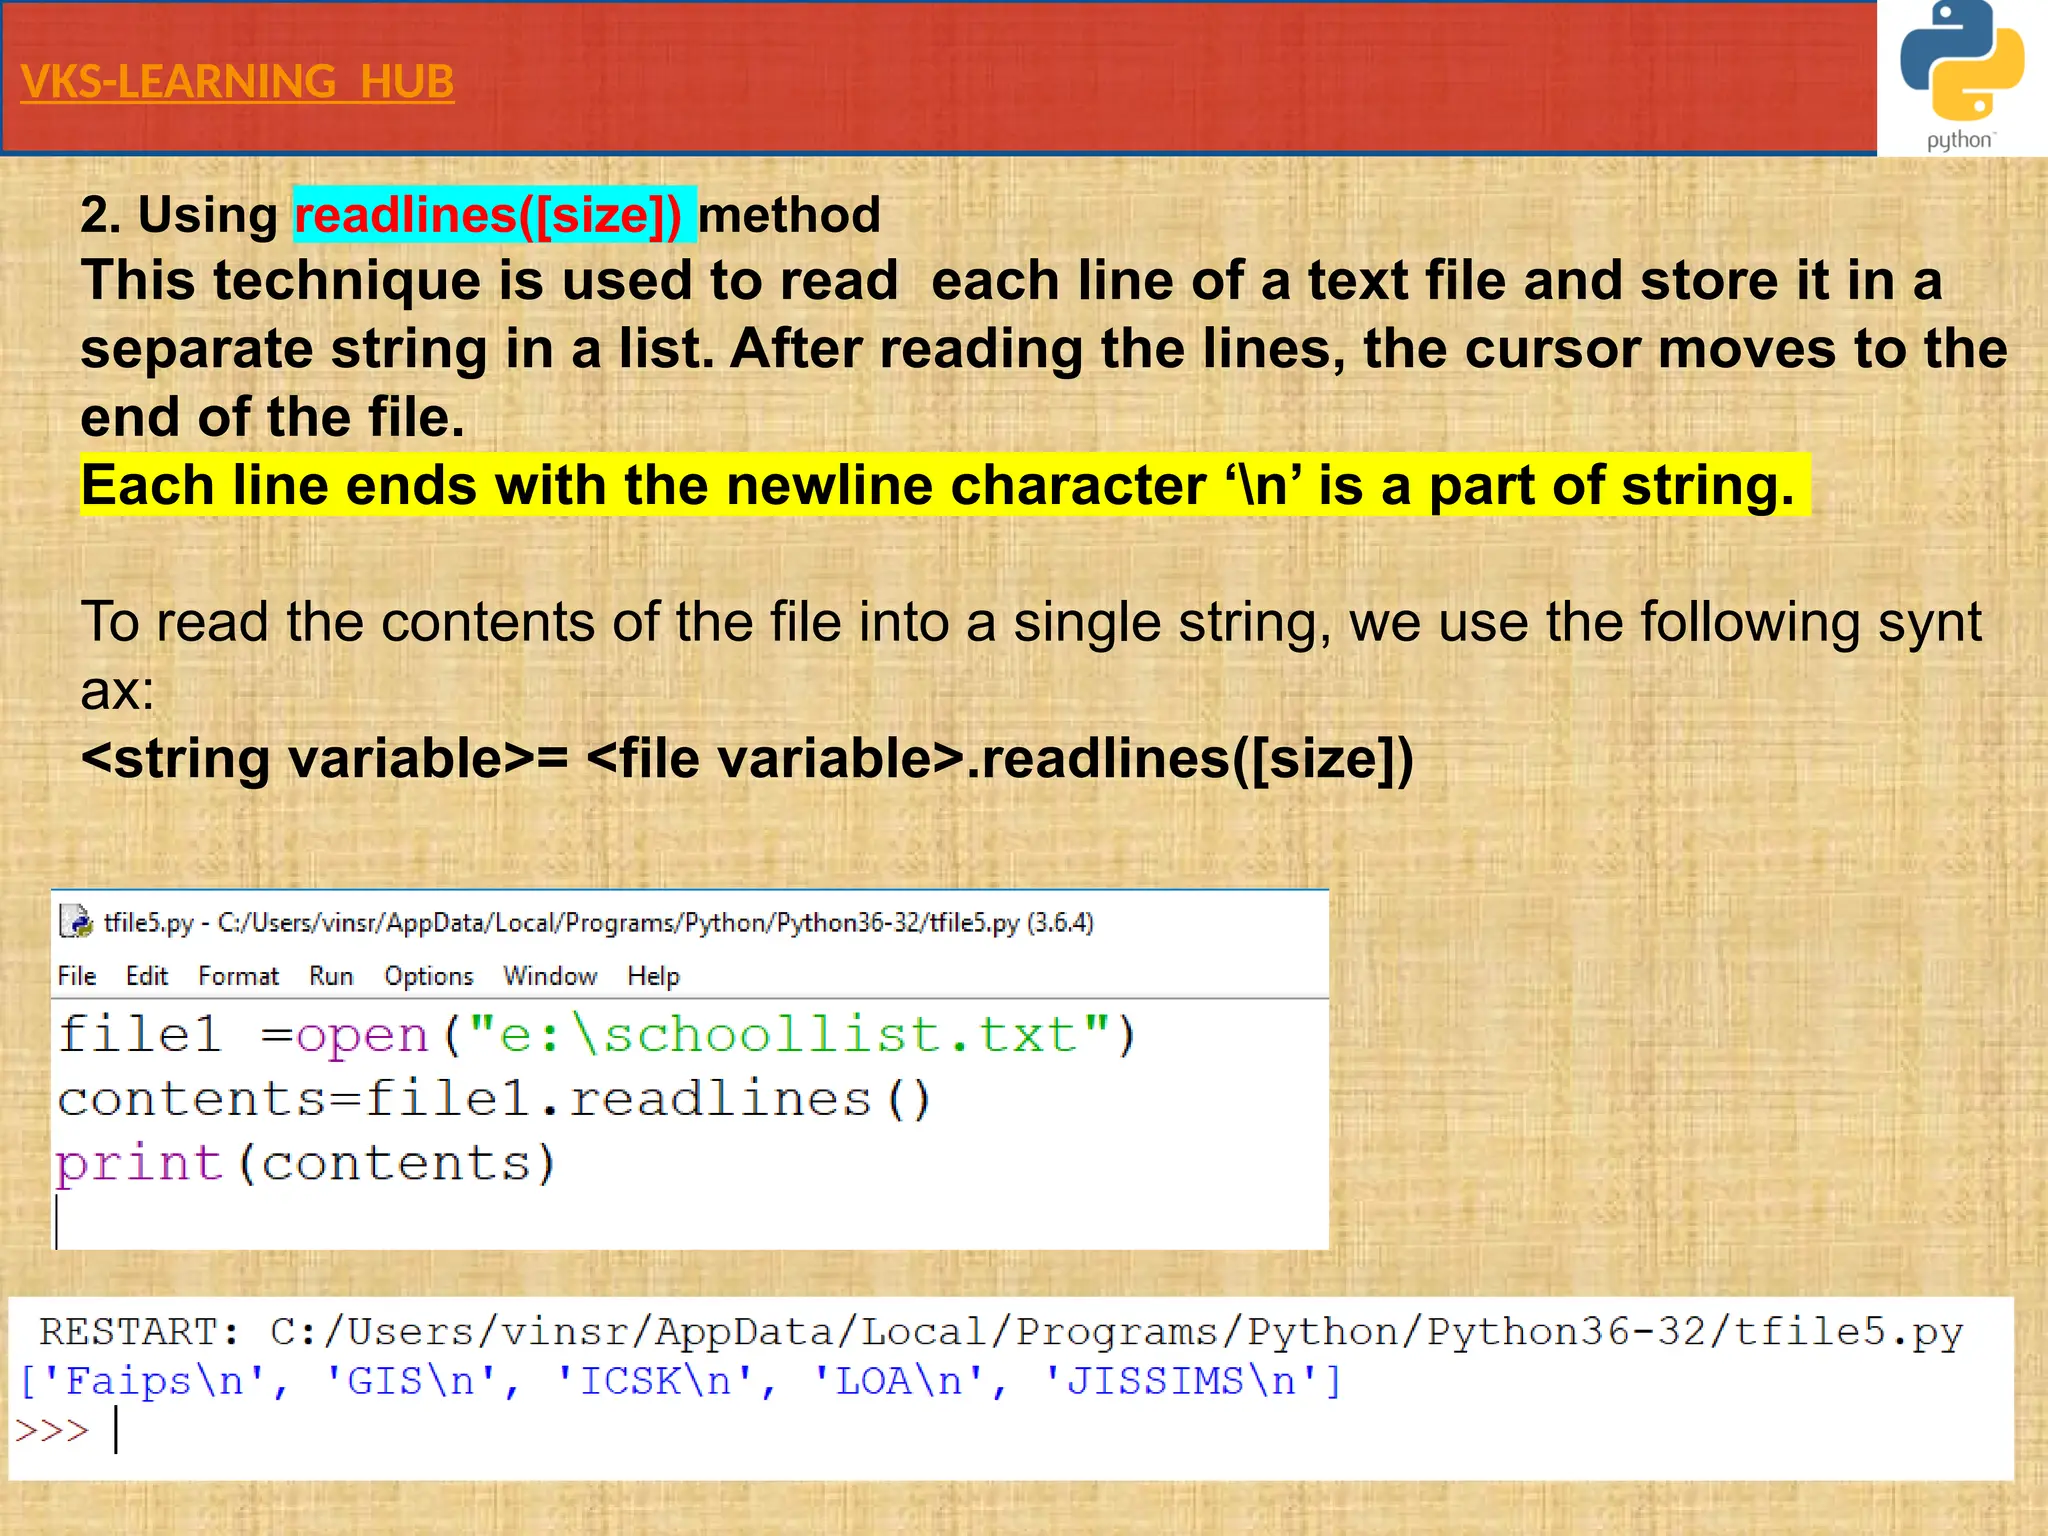Click the shell prompt '>>>'
2048x1536 pixels.
click(x=52, y=1431)
